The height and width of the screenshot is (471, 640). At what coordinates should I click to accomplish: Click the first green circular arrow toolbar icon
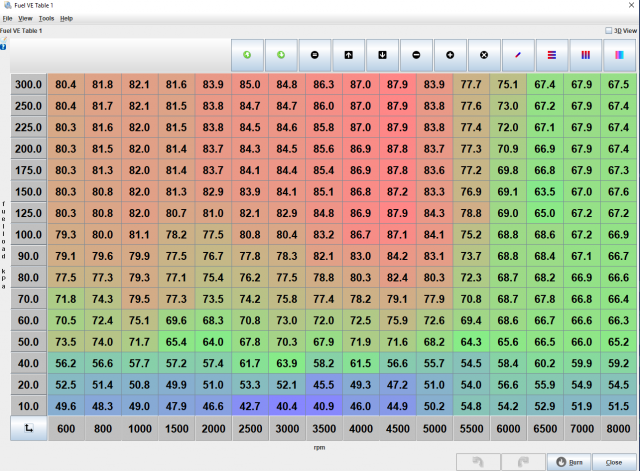(247, 54)
